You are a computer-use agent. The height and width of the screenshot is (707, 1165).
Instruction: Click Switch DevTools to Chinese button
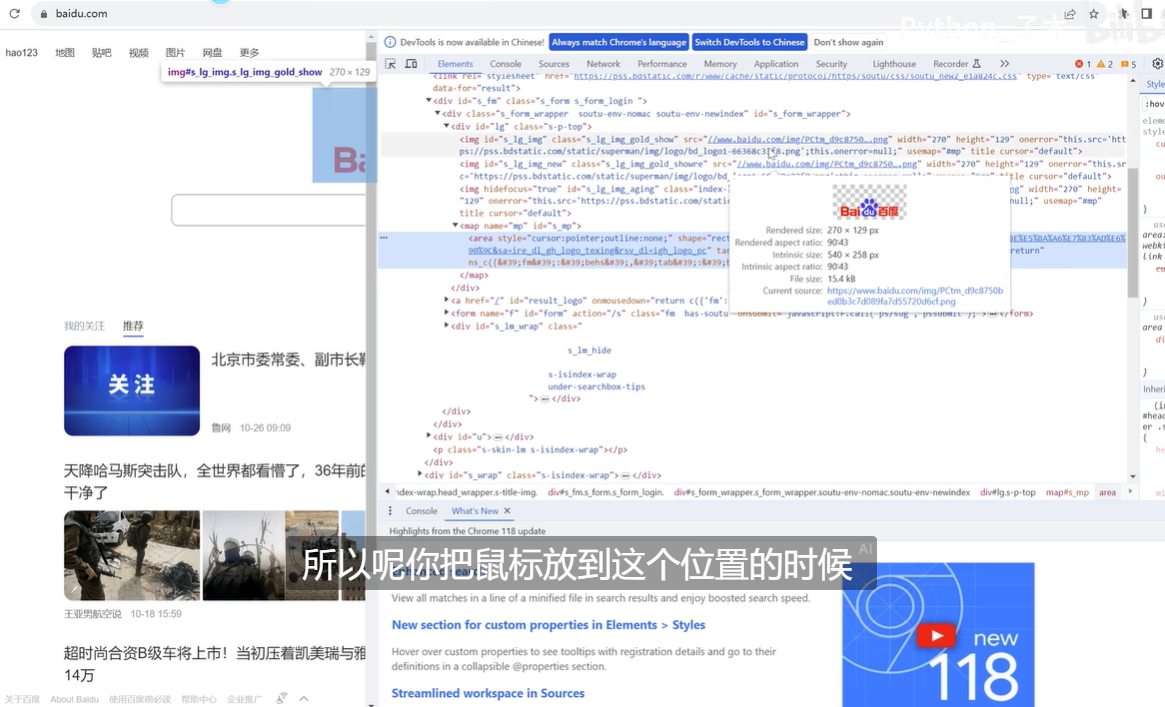pos(749,42)
